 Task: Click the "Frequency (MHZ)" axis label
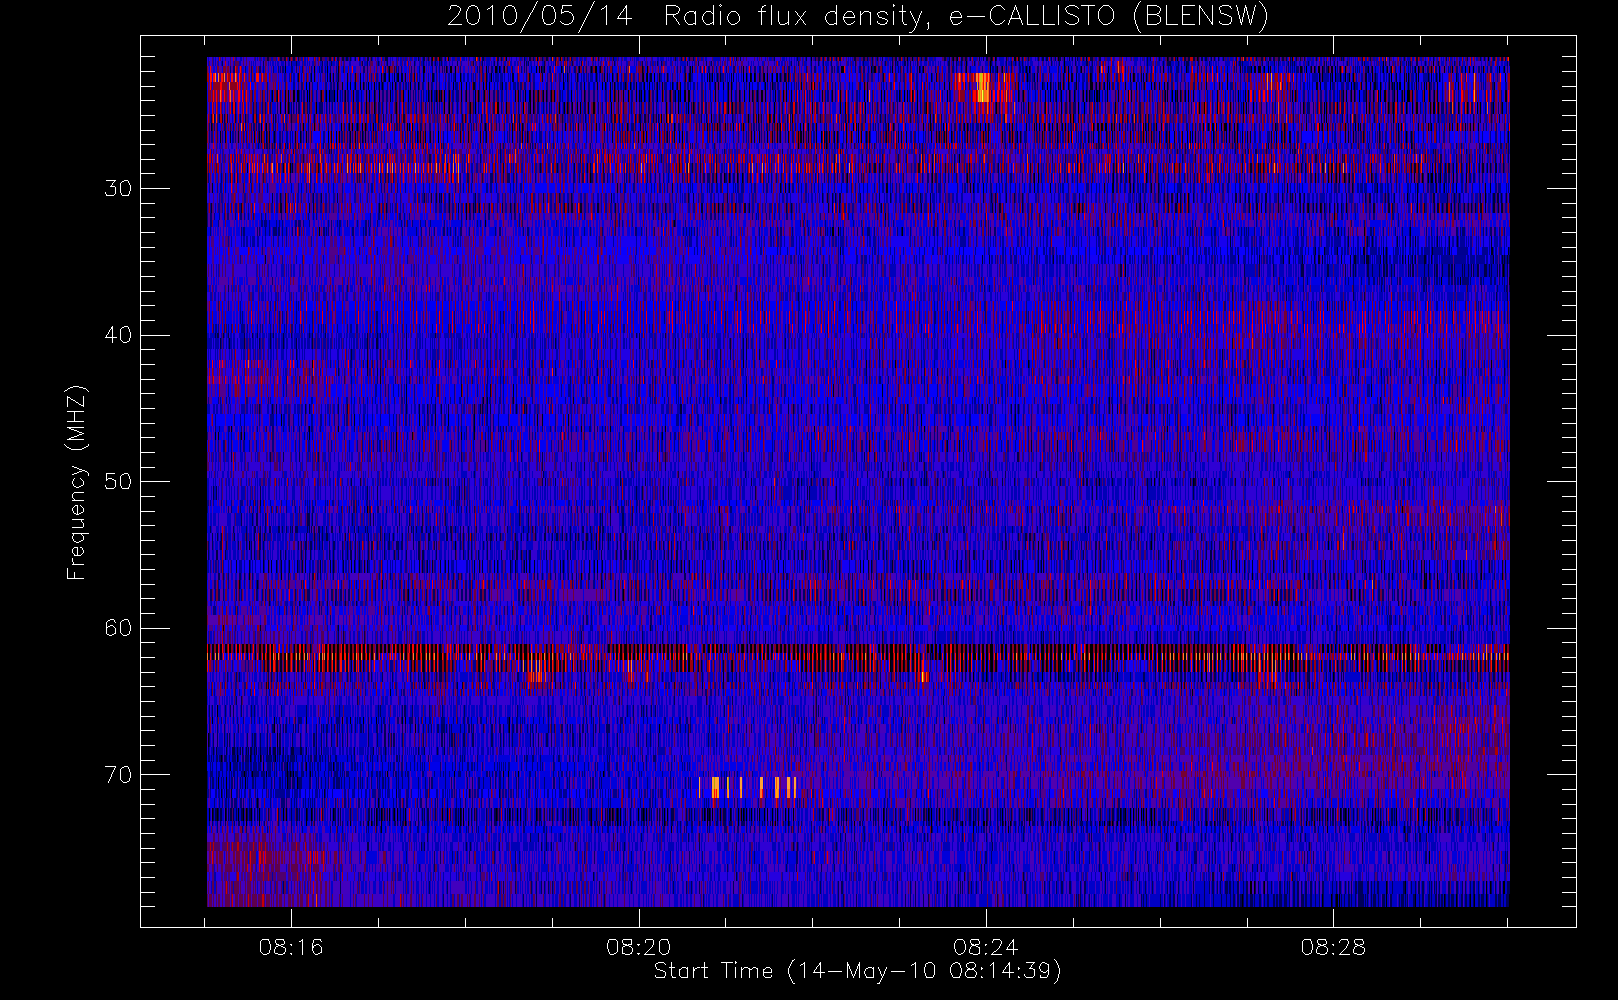(x=76, y=482)
